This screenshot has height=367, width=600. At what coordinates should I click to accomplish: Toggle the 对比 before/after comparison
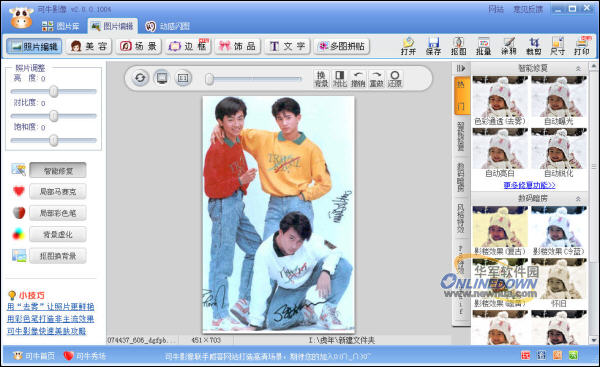point(339,78)
